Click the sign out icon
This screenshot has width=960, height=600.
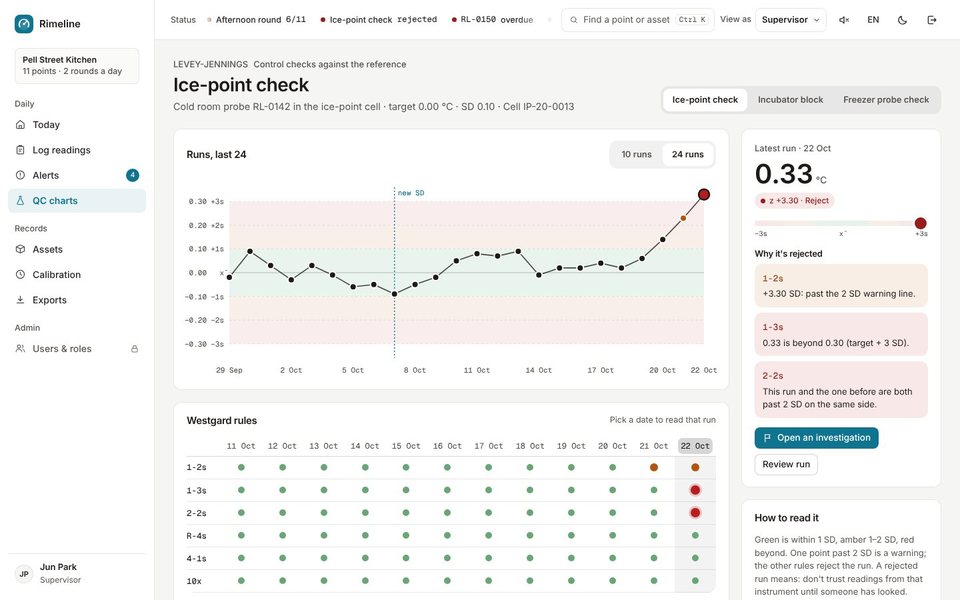932,20
